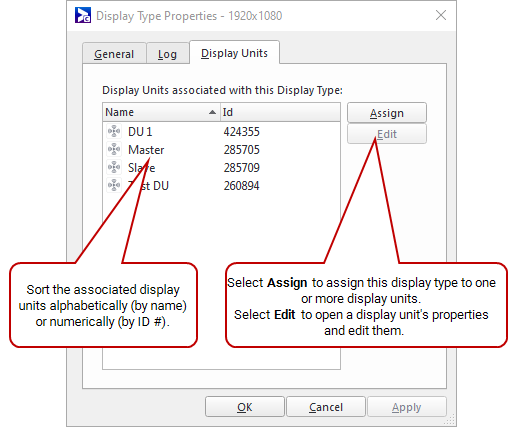The width and height of the screenshot is (517, 427).
Task: Cancel the properties dialog
Action: (326, 407)
